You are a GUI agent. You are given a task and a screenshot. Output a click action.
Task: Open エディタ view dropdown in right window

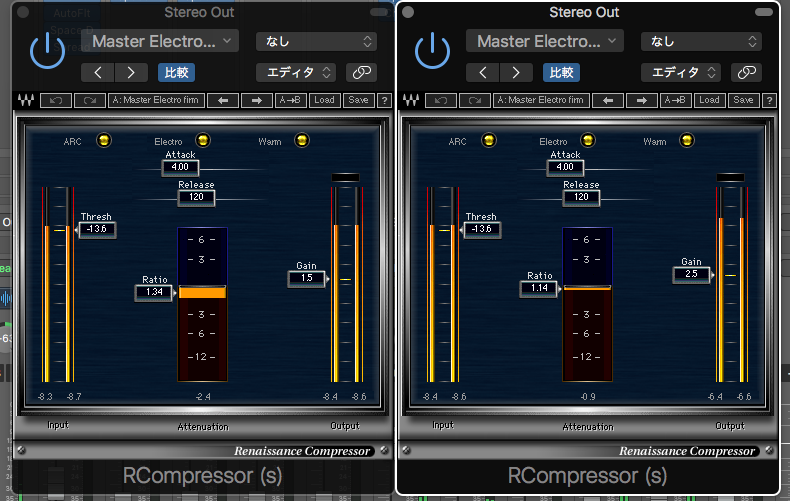coord(681,73)
